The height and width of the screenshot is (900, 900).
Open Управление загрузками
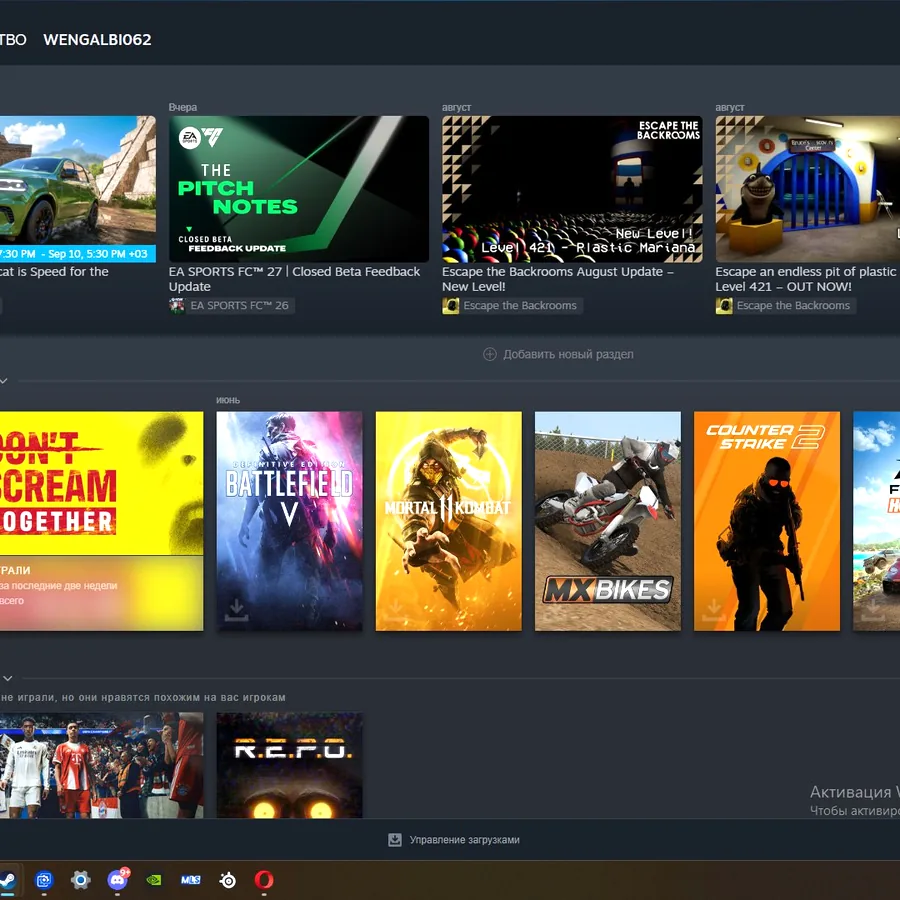[x=464, y=840]
